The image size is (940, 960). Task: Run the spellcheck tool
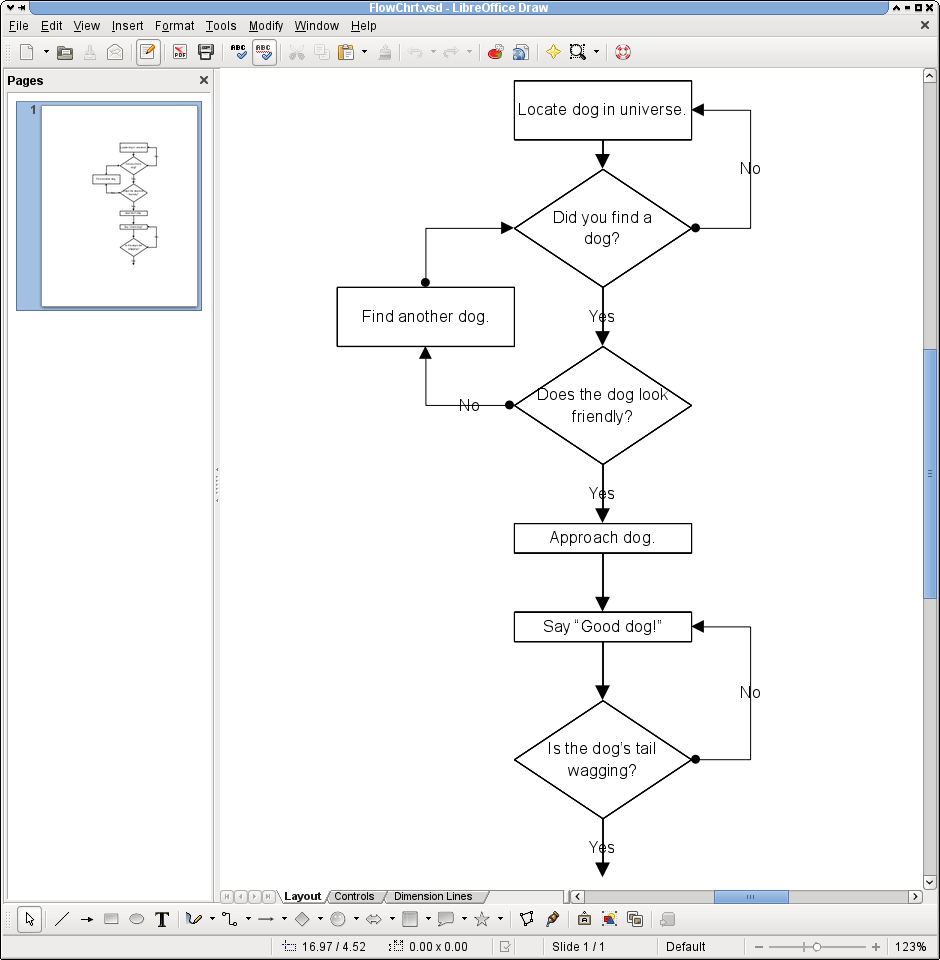tap(239, 52)
